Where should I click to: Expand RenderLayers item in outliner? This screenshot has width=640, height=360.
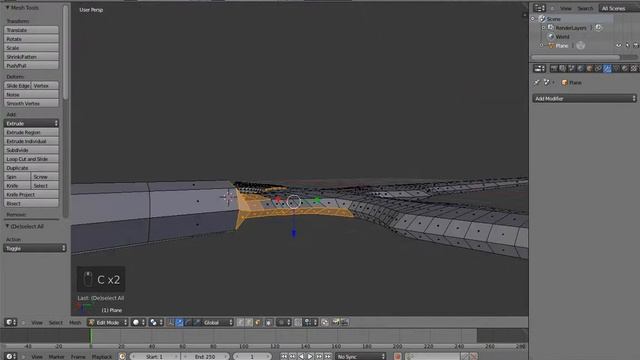coord(543,28)
